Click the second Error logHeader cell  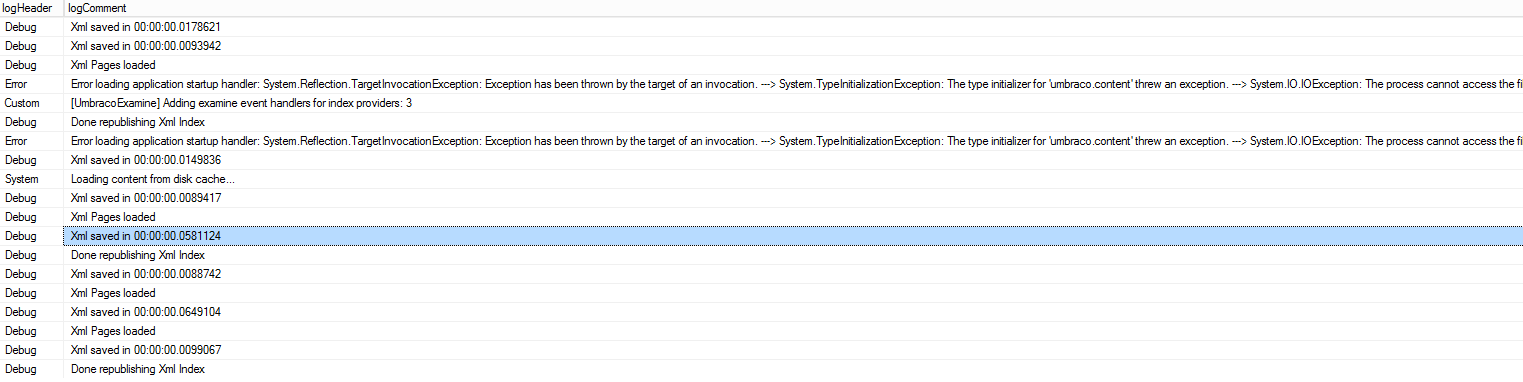tap(32, 141)
